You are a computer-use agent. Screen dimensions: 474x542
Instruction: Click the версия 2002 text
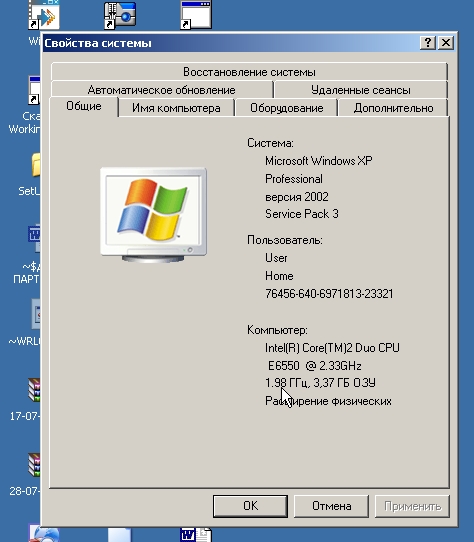[x=297, y=197]
